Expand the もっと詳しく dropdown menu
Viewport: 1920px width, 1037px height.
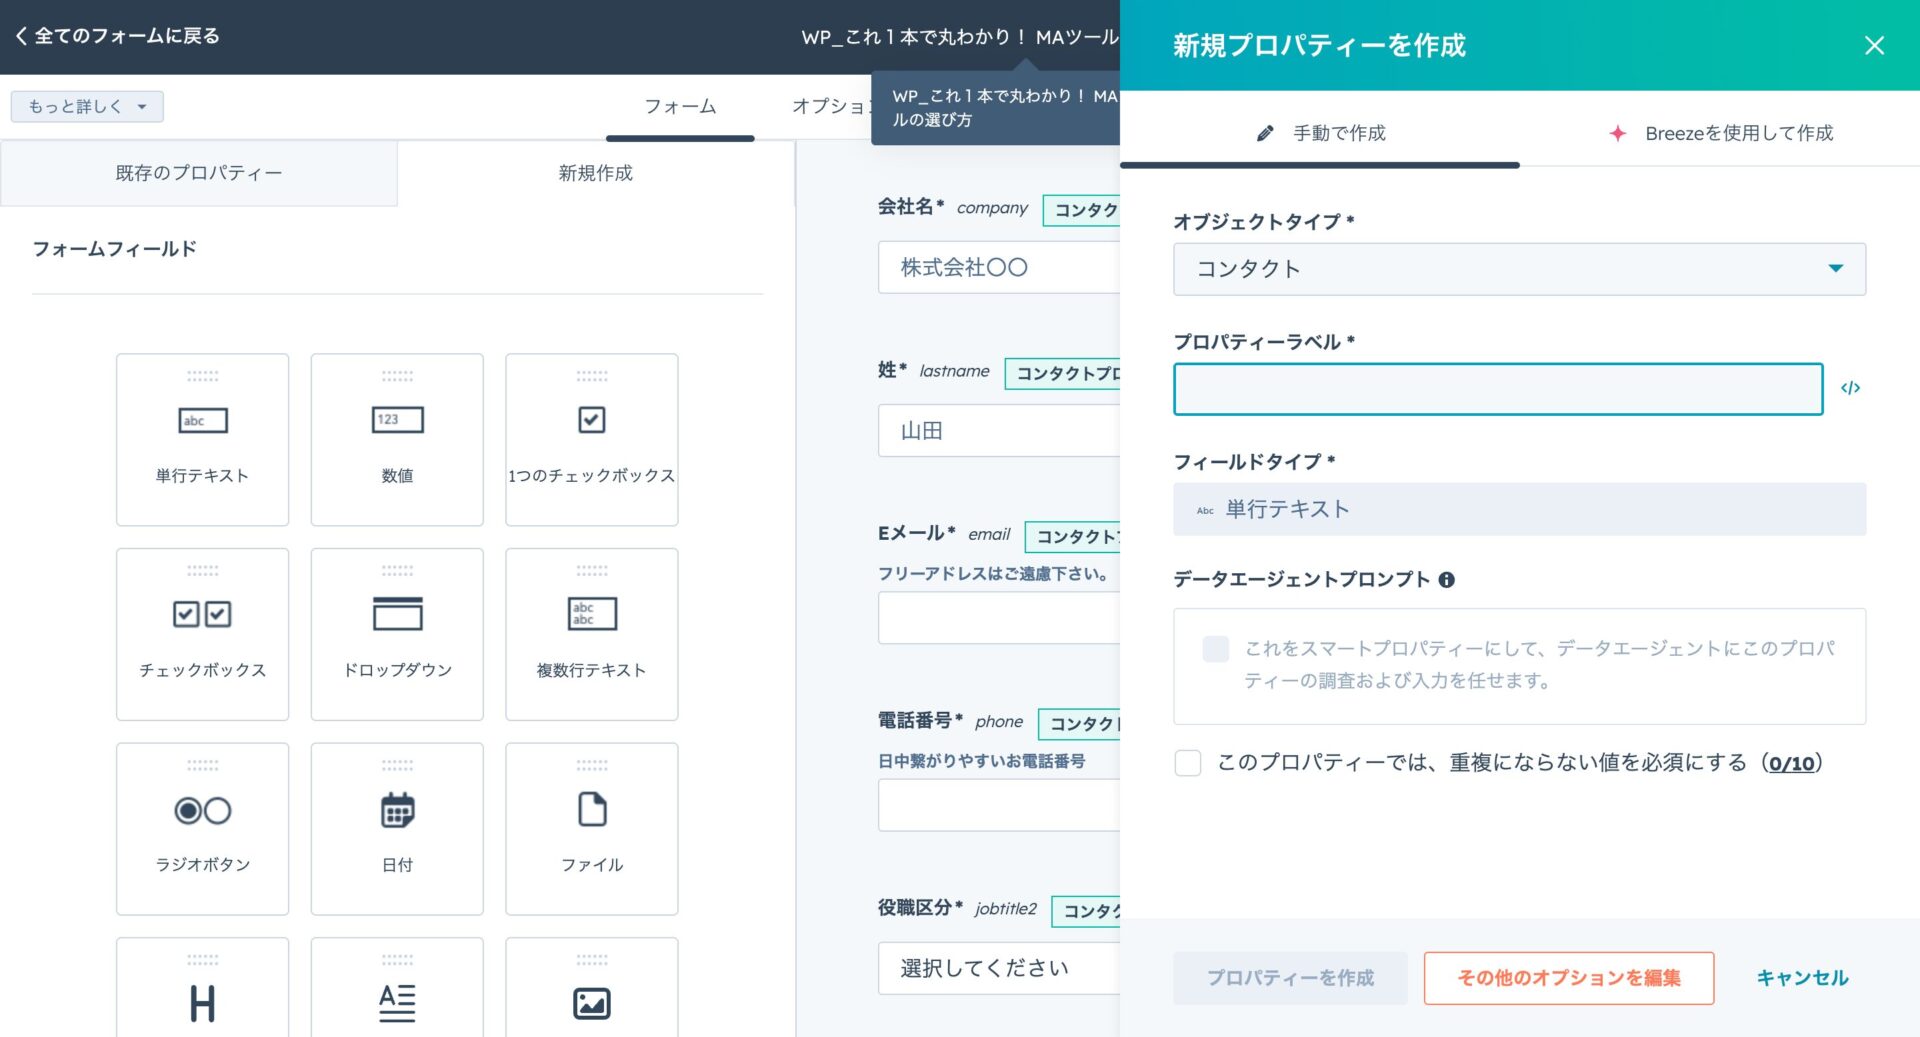(x=87, y=107)
